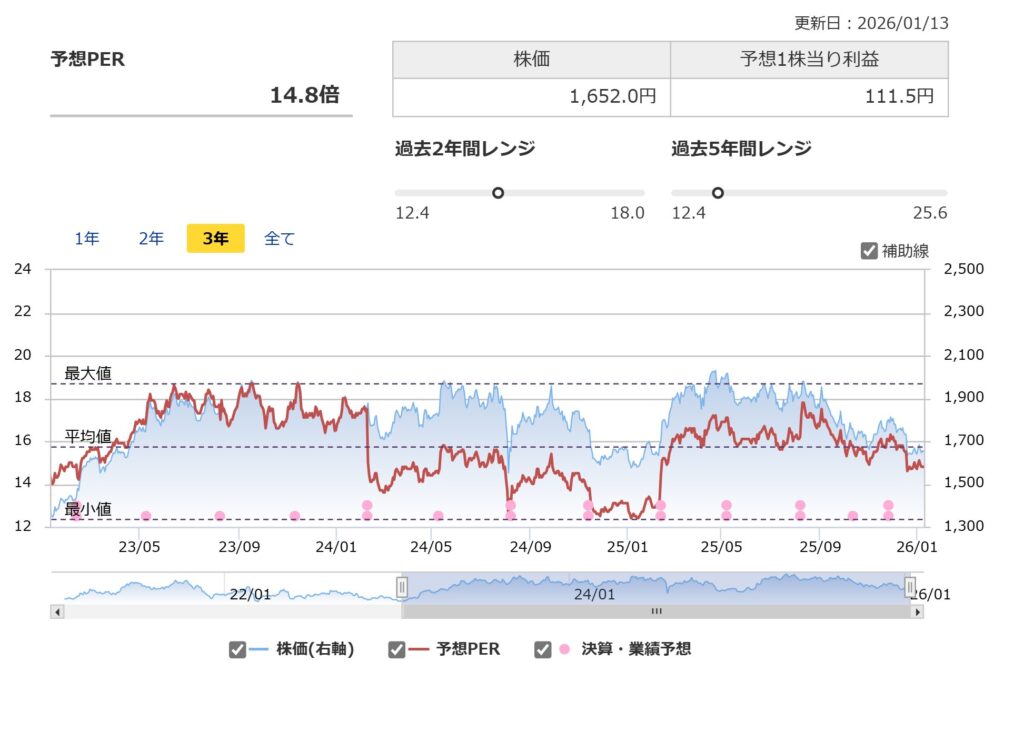Screen dimensions: 1024x730
Task: Click the pink dot near 23/05
Action: coord(145,516)
